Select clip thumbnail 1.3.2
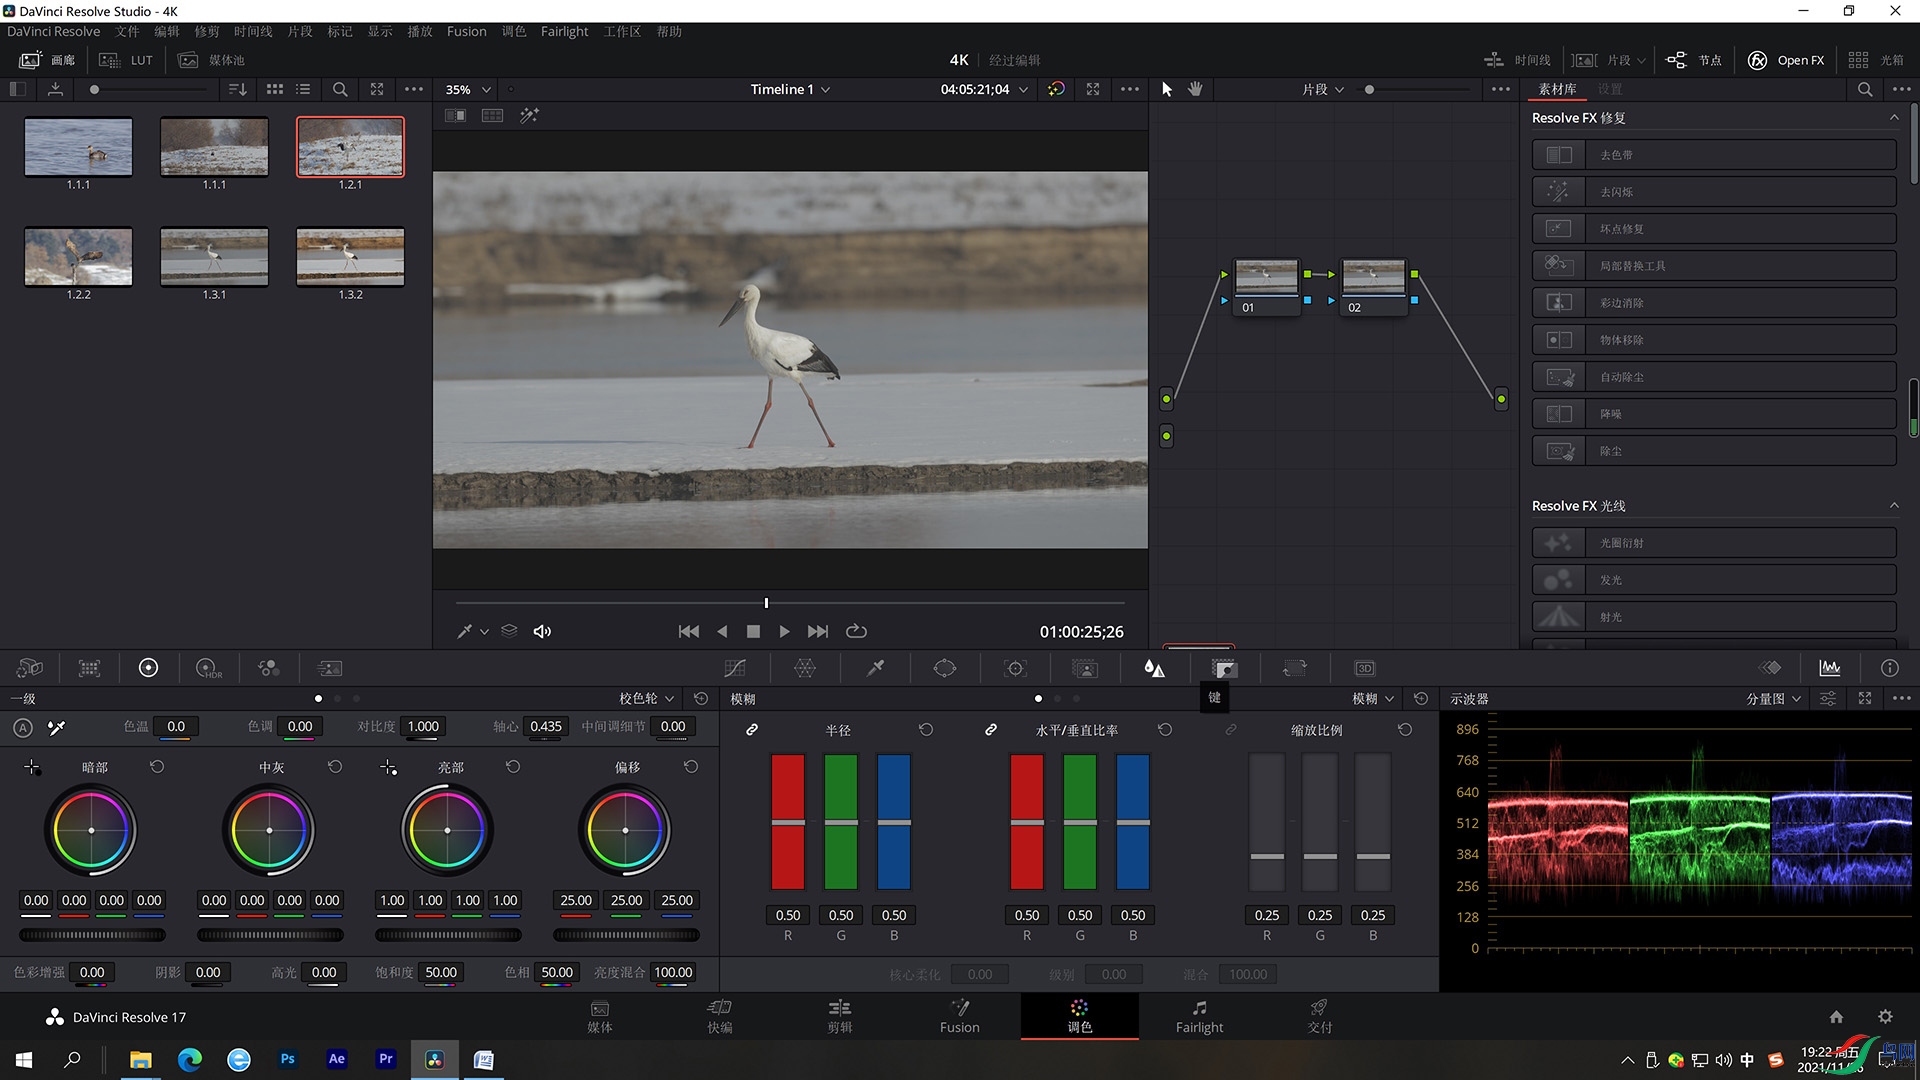 350,257
